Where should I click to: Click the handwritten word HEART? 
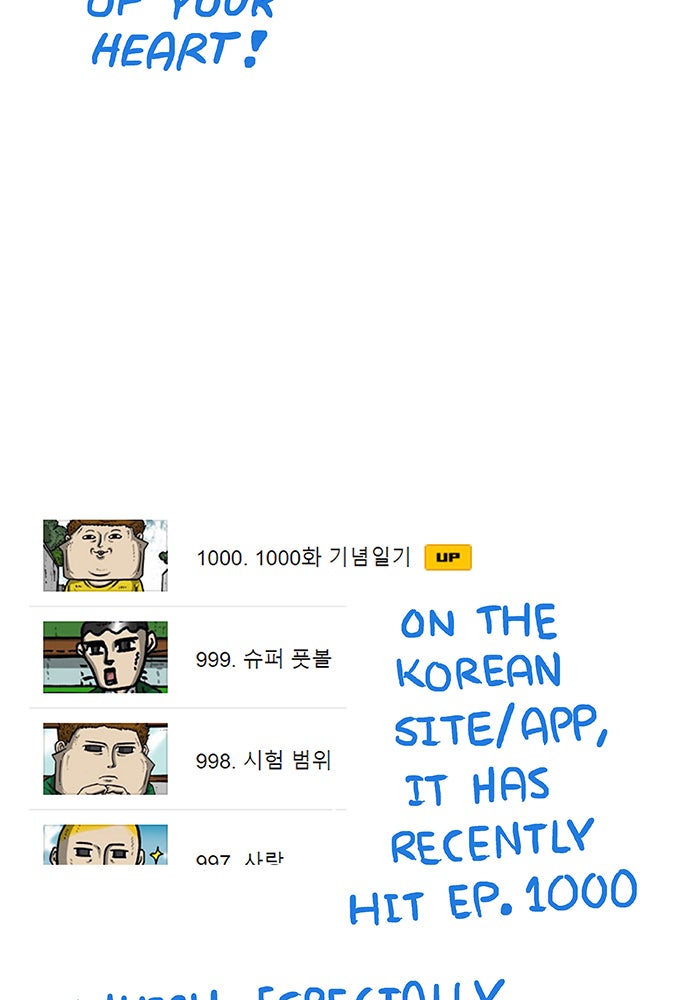(163, 50)
